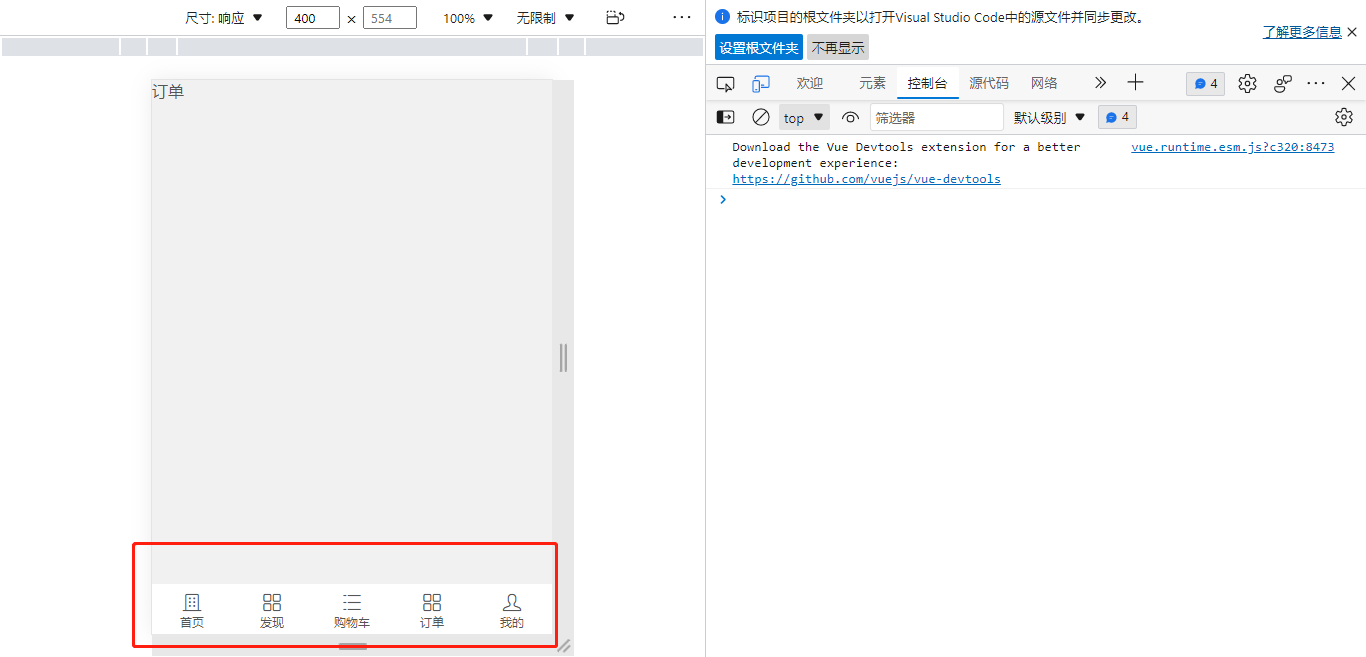Click the blue info icon in the banner

pos(723,17)
